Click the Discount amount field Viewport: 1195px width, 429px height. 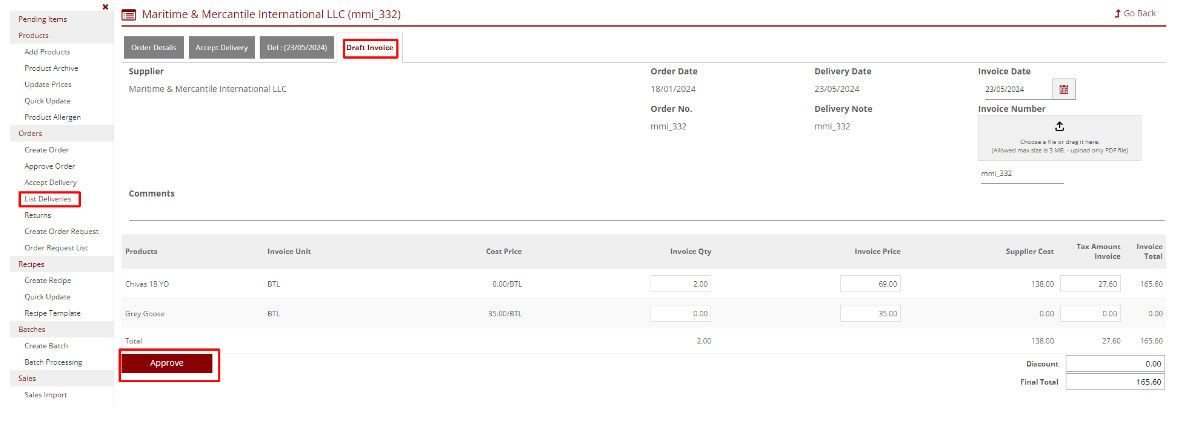[1115, 364]
